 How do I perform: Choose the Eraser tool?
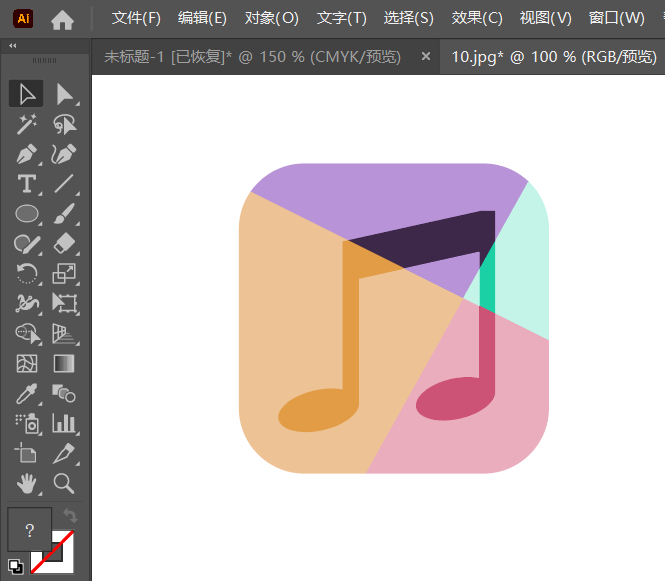(x=65, y=243)
